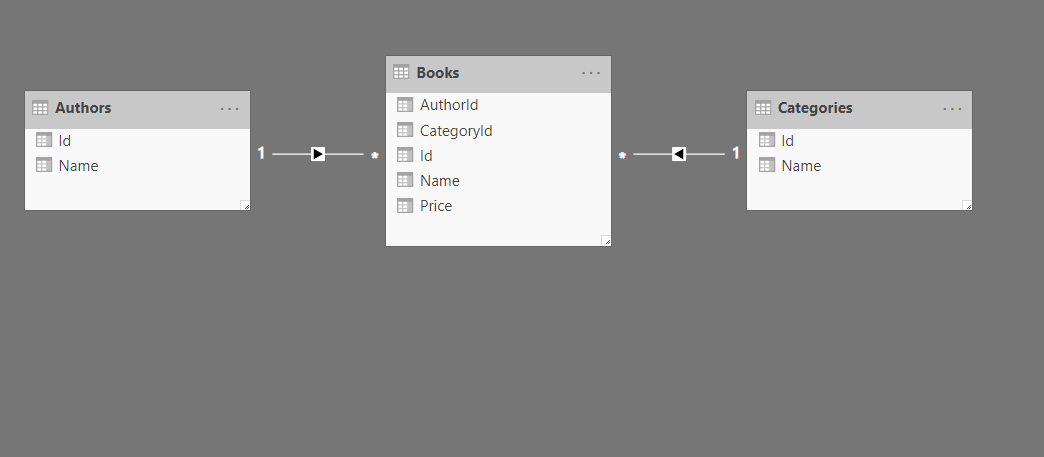Click the column icon beside CategoryId
1044x457 pixels.
405,130
